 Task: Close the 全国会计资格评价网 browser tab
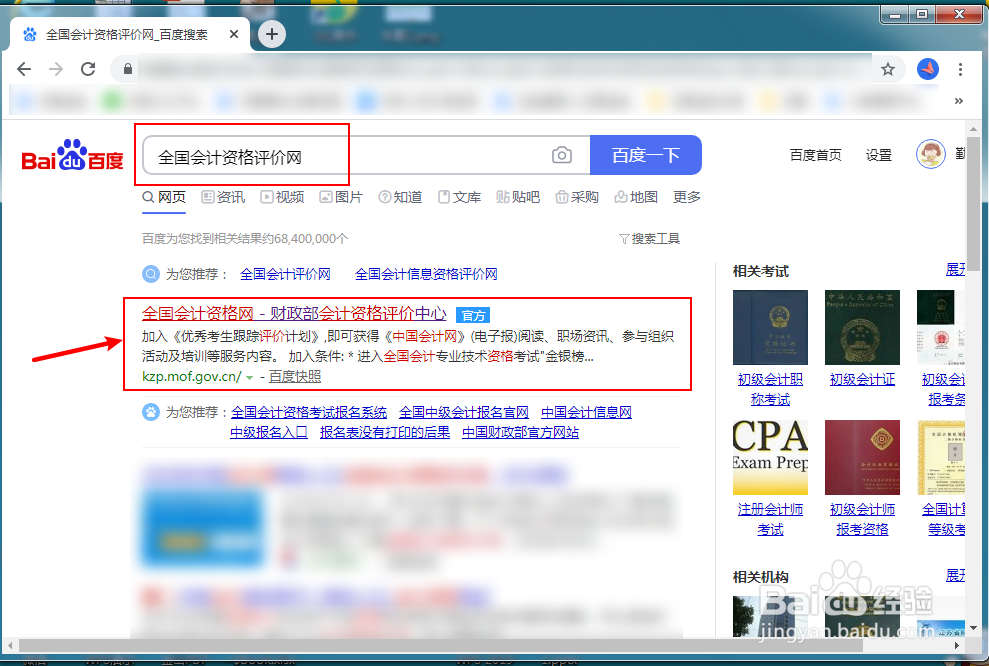click(x=233, y=34)
